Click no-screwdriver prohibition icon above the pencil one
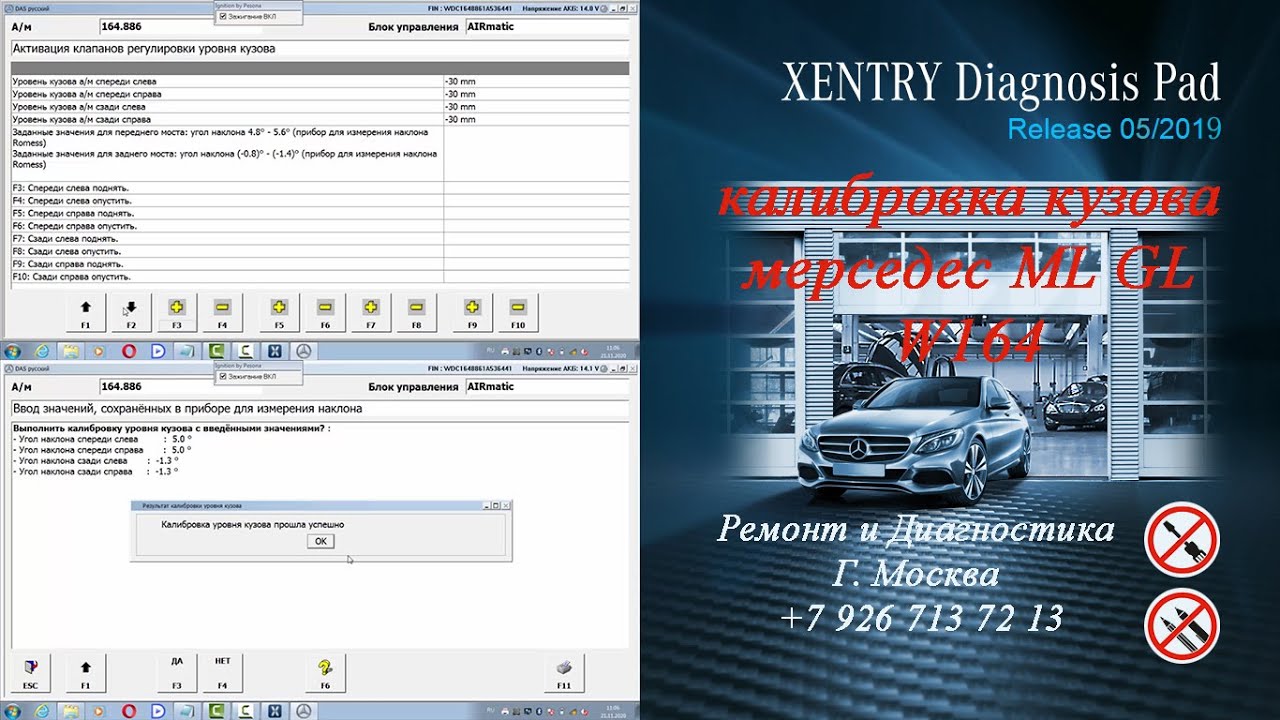The height and width of the screenshot is (720, 1280). [1182, 540]
